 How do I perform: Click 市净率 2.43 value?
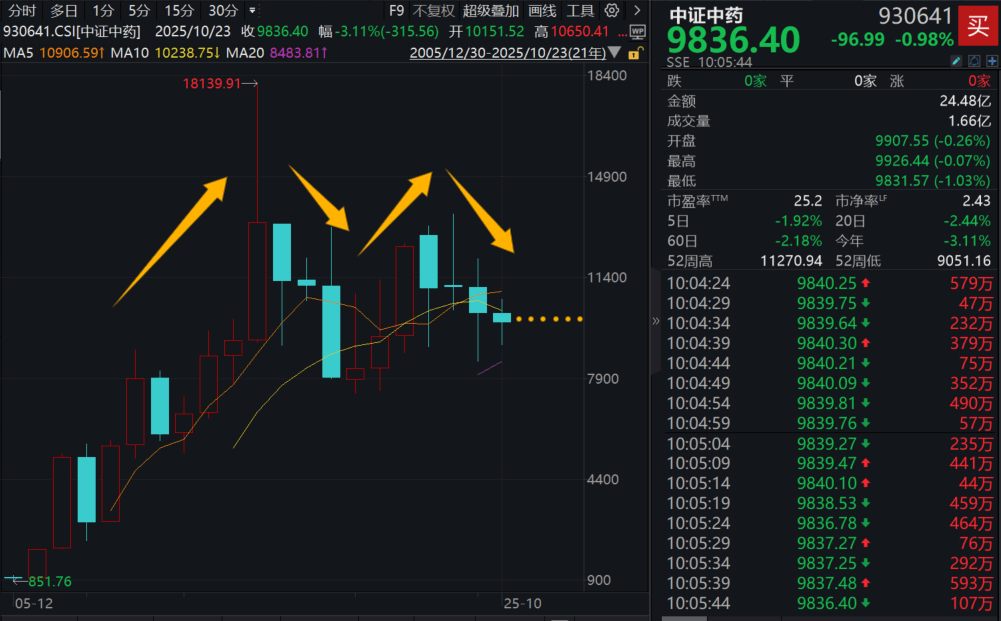tap(976, 201)
